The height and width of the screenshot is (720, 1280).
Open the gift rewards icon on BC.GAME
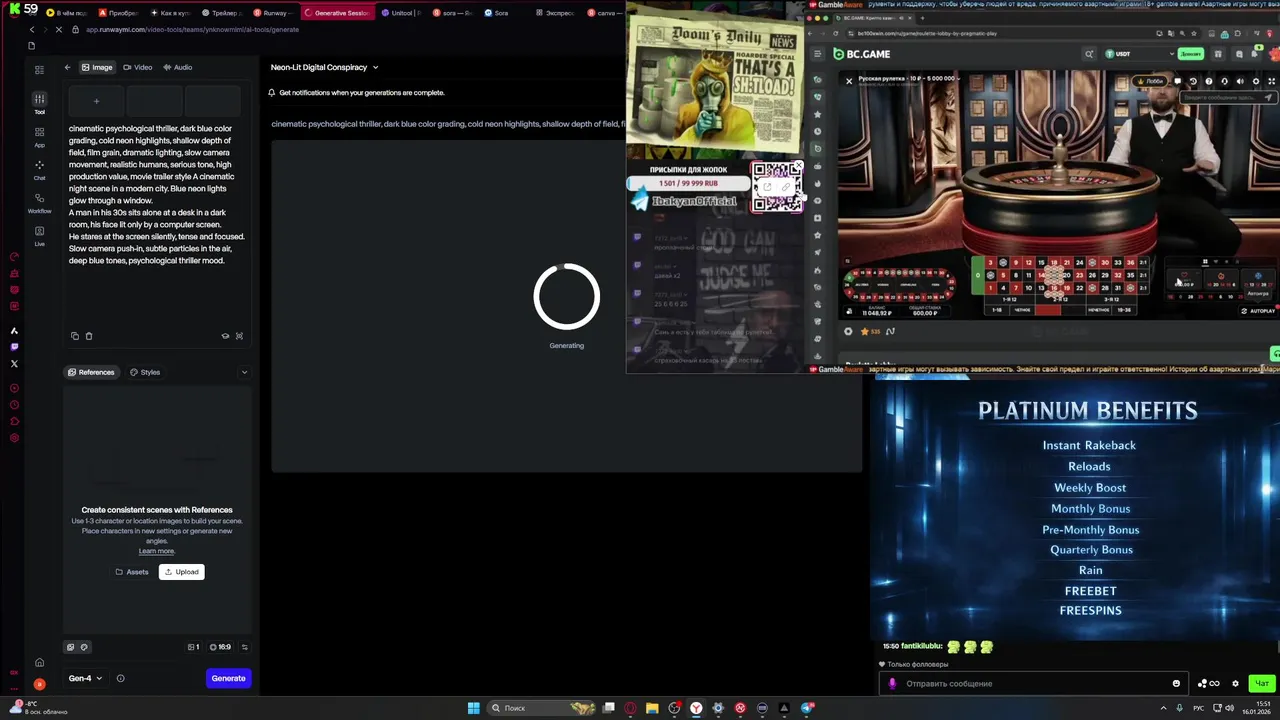click(1217, 54)
